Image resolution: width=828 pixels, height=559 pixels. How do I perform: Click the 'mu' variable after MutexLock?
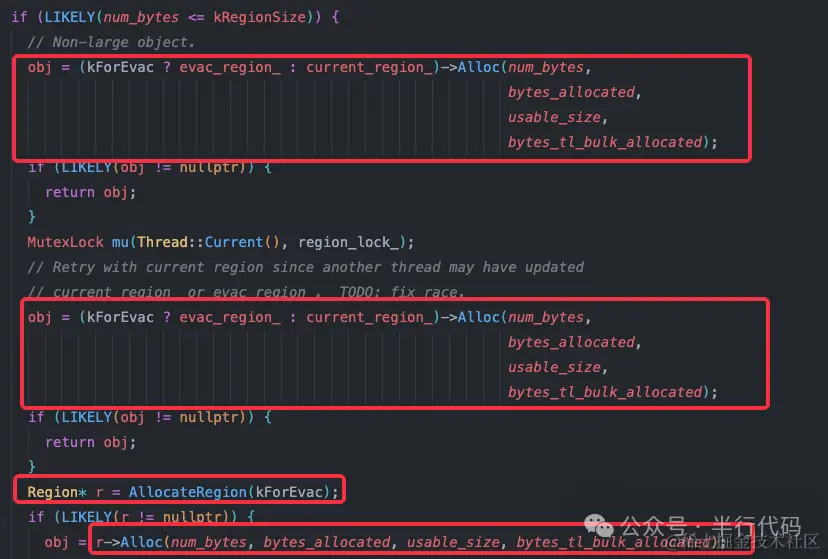pyautogui.click(x=120, y=242)
